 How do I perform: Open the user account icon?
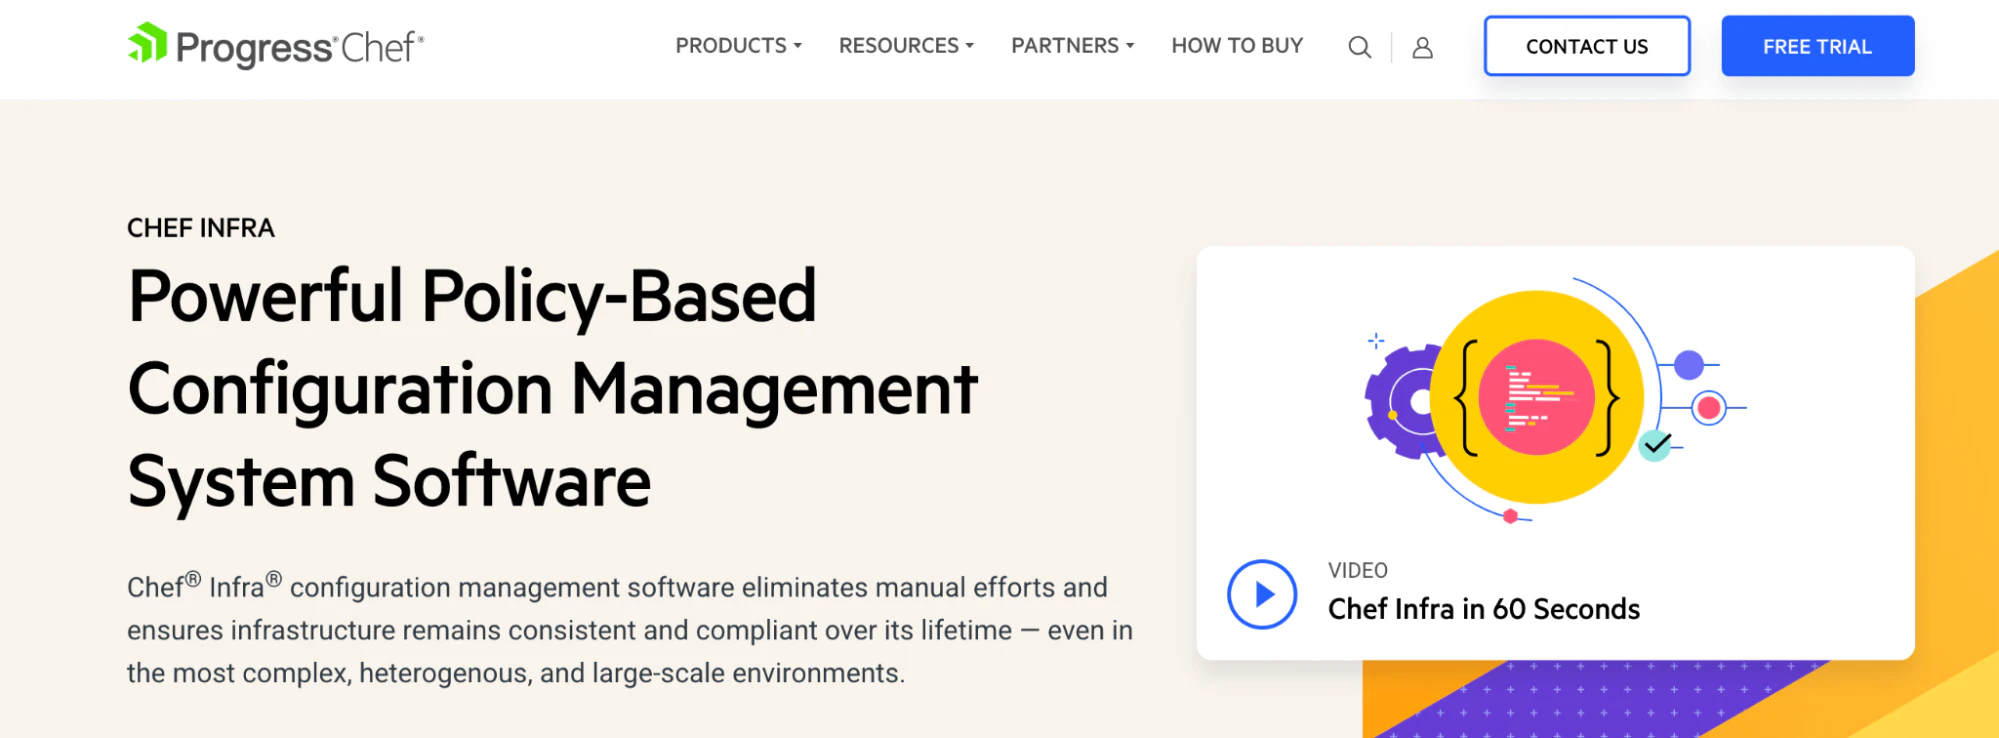(x=1422, y=47)
